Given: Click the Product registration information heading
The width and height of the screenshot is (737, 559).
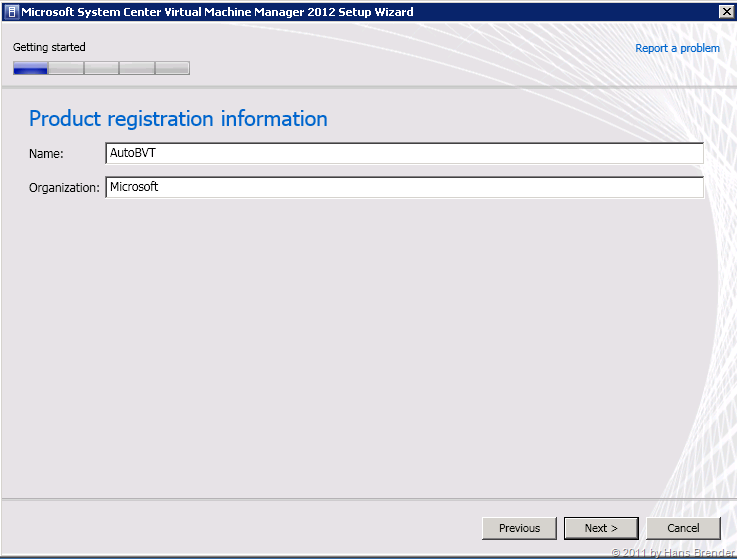Looking at the screenshot, I should click(x=178, y=119).
